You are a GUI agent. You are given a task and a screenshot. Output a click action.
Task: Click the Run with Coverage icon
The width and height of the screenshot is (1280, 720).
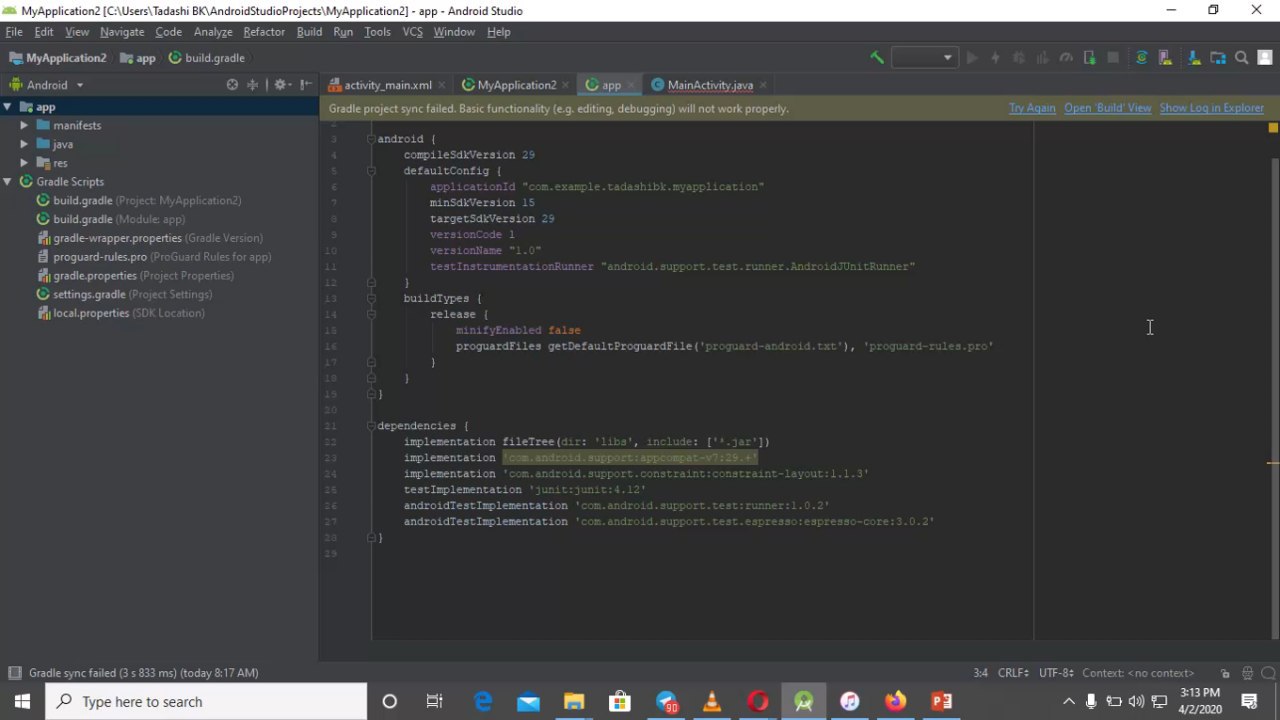[1042, 58]
